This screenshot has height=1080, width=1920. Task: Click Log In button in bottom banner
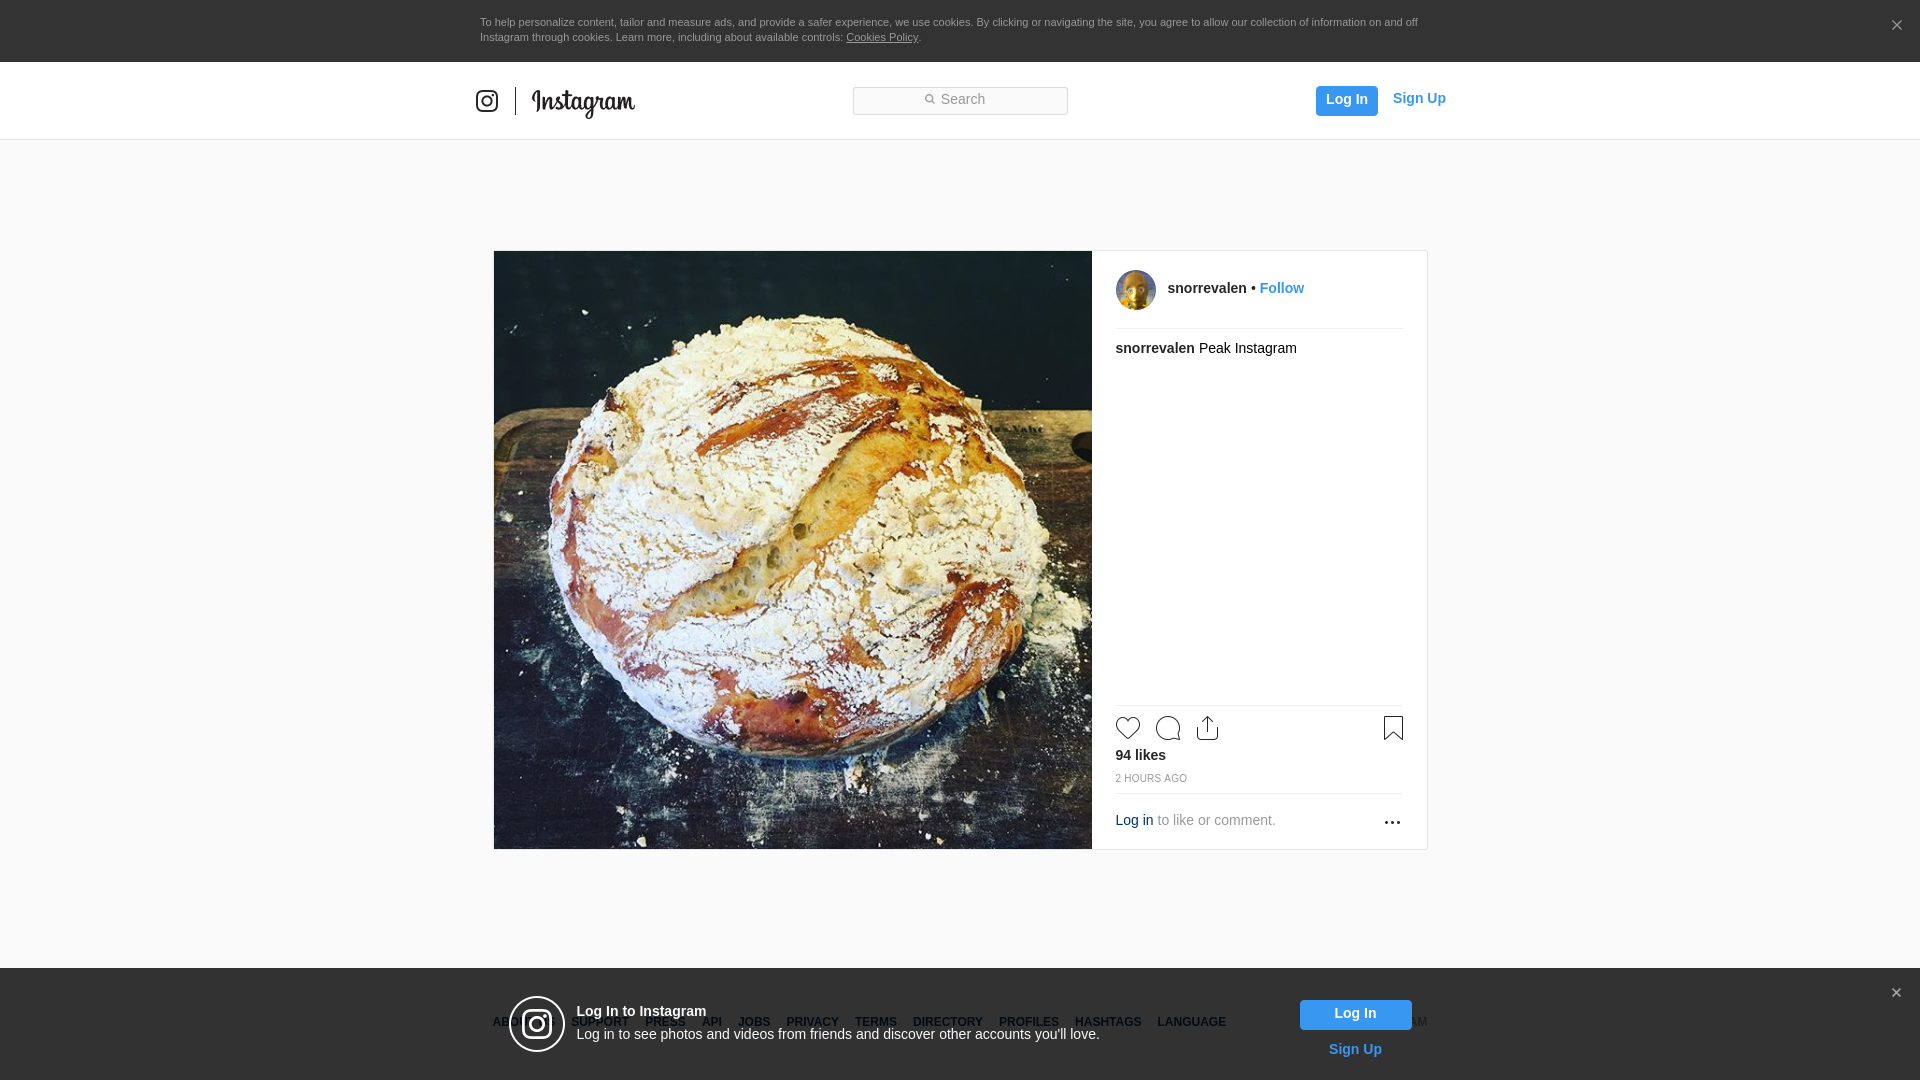(1355, 1015)
